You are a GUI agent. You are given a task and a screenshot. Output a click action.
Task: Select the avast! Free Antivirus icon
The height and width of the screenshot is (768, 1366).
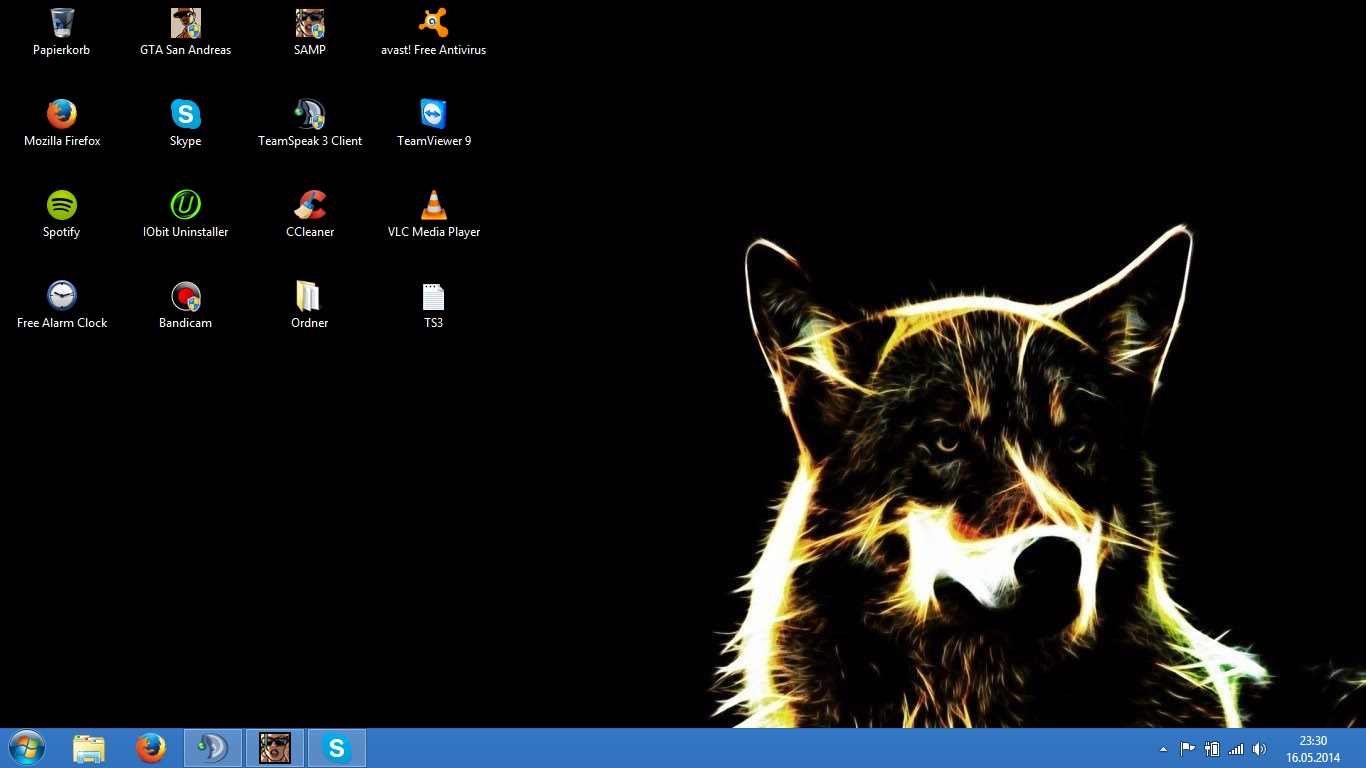pos(433,23)
